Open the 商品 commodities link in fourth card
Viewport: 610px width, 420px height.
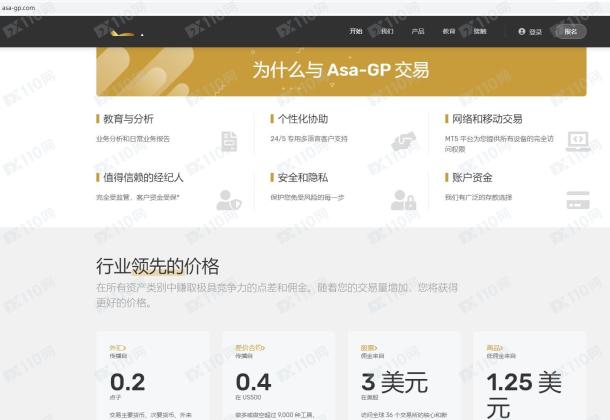point(494,348)
